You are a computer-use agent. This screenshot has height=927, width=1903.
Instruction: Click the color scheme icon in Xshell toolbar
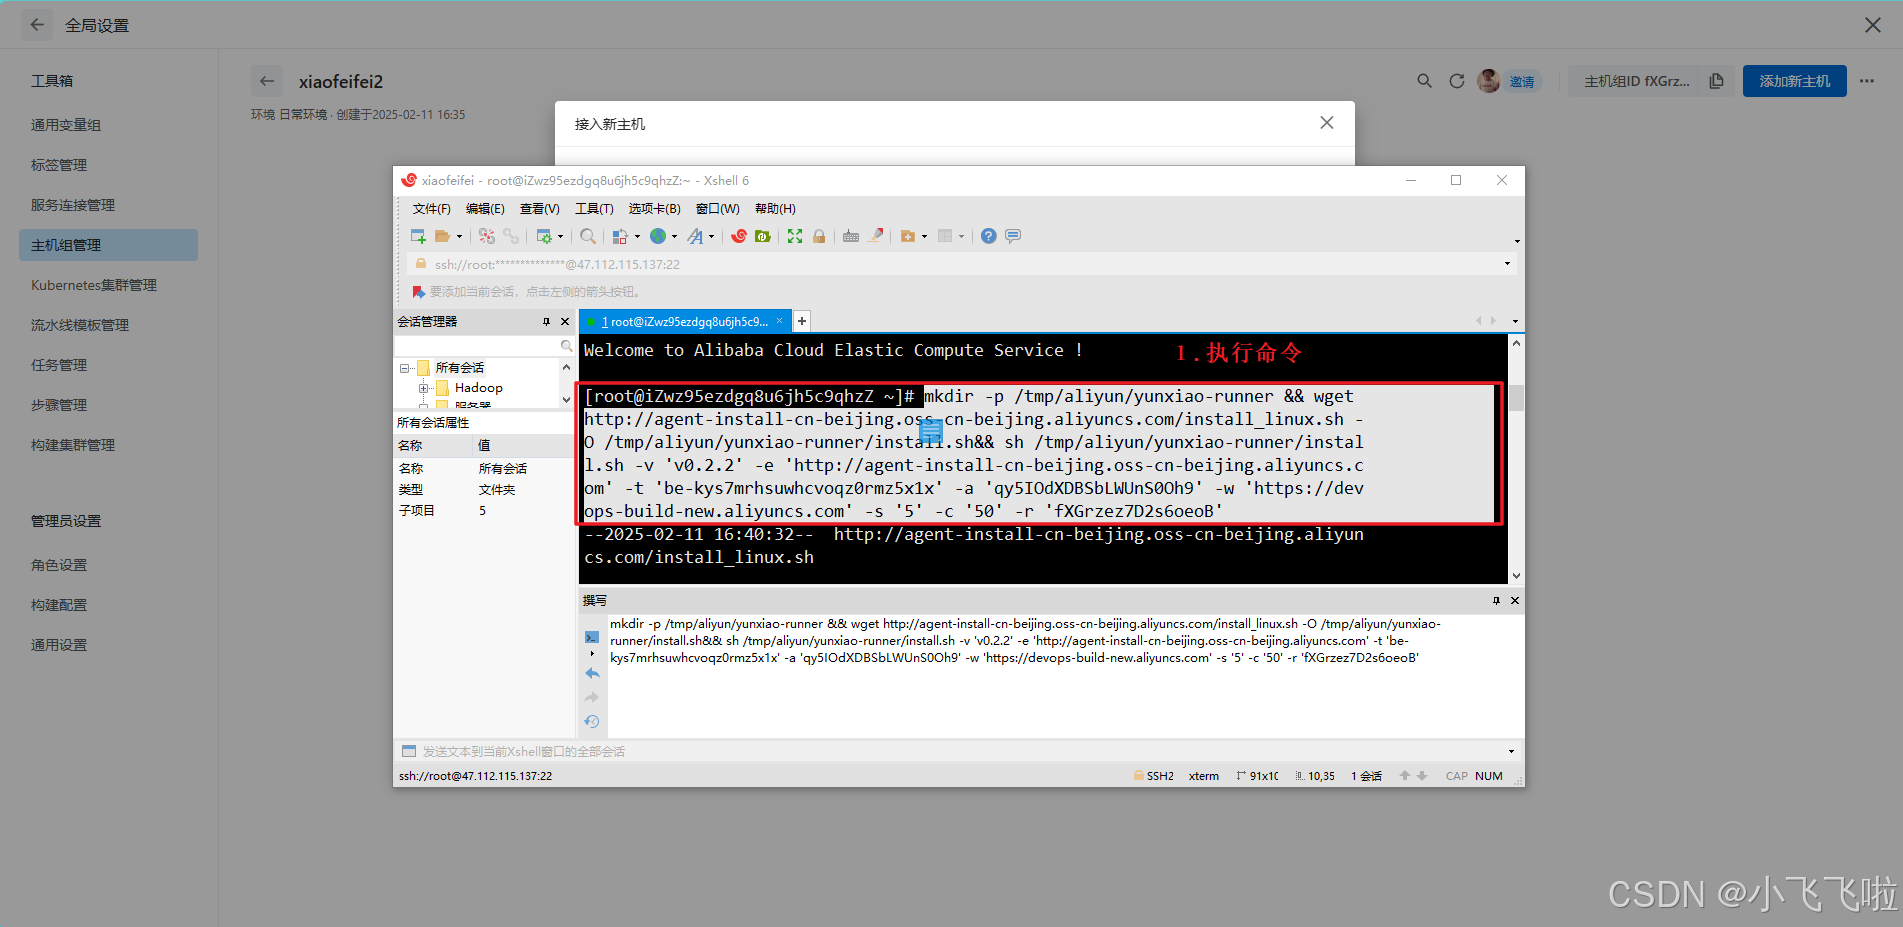pyautogui.click(x=620, y=236)
